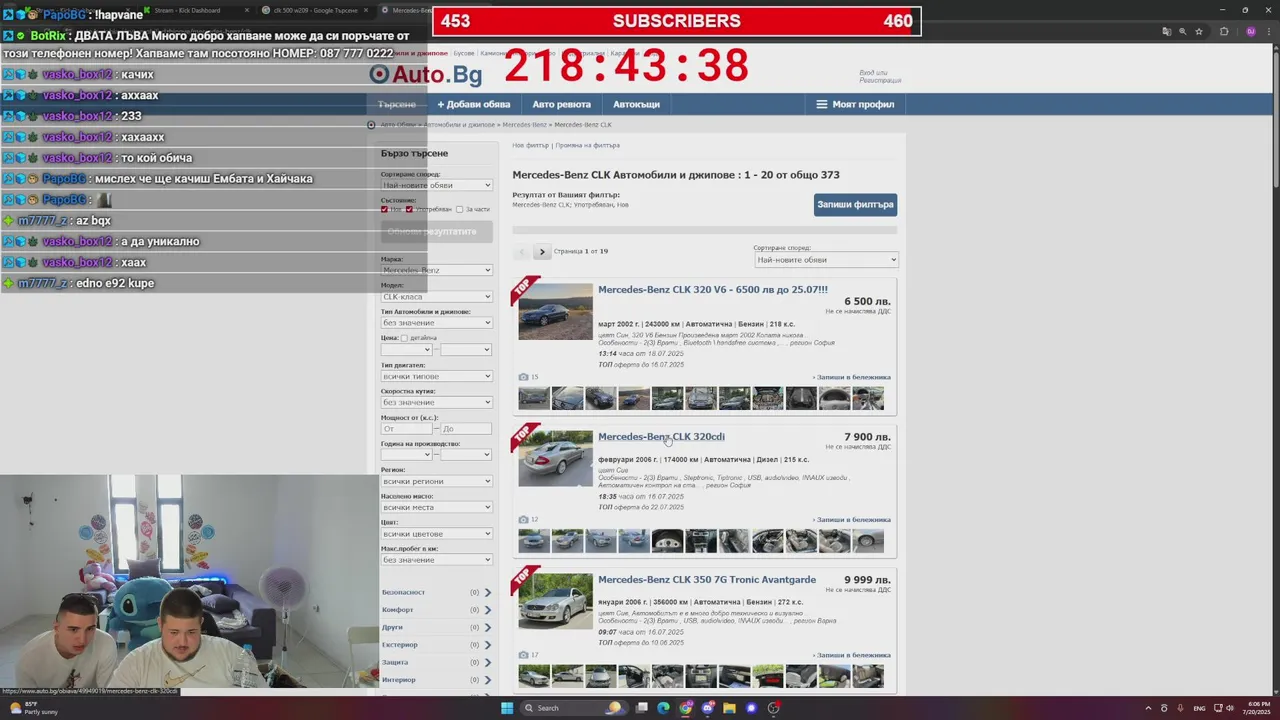The height and width of the screenshot is (720, 1280).
Task: Open the Автокъщи menu item
Action: point(636,104)
